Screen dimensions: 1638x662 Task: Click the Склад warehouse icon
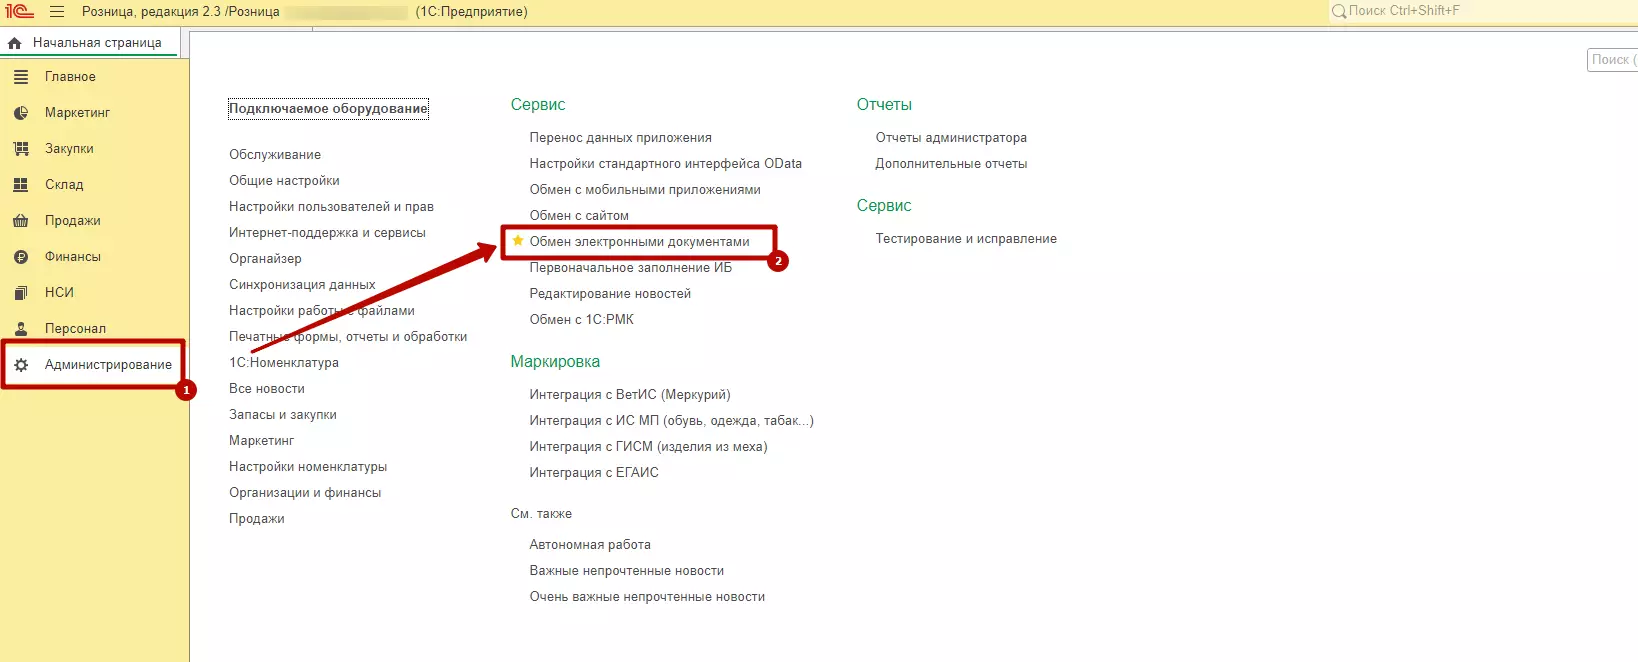[x=21, y=185]
